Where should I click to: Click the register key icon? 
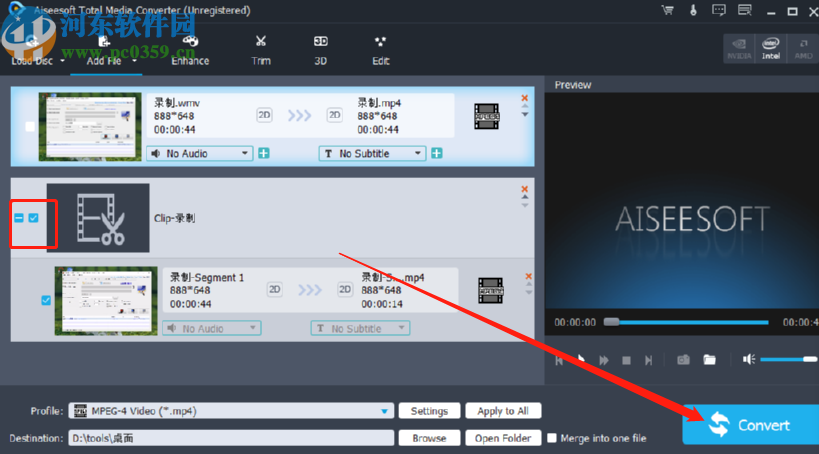(x=693, y=10)
